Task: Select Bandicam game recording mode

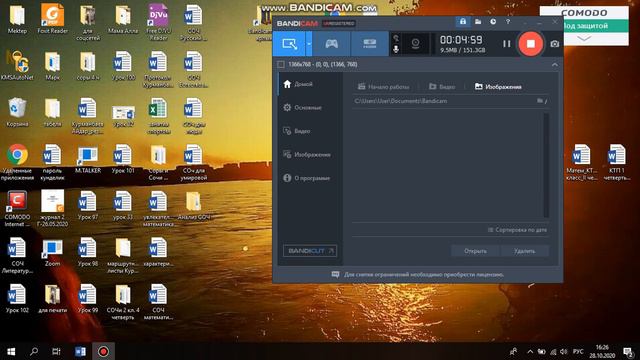Action: click(331, 44)
